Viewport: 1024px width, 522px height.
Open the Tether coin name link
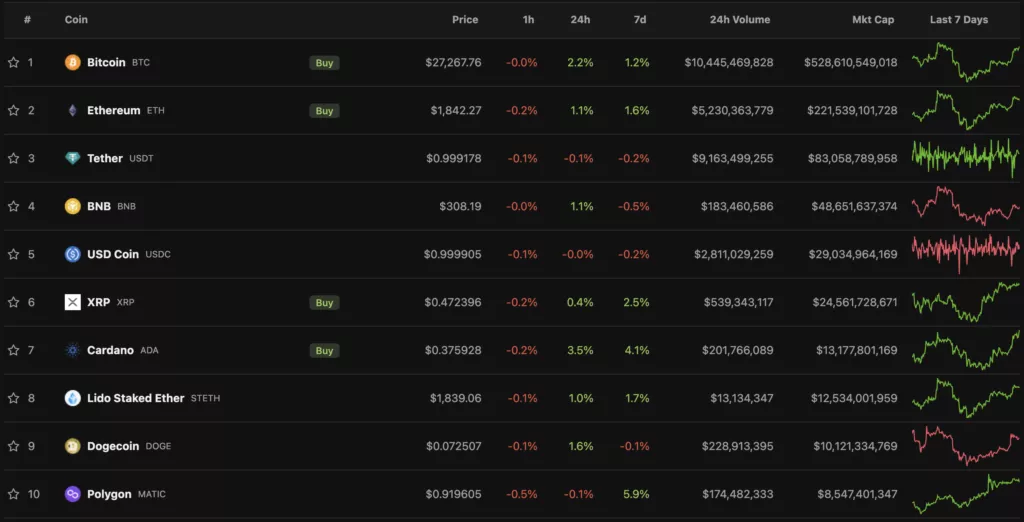click(x=104, y=158)
